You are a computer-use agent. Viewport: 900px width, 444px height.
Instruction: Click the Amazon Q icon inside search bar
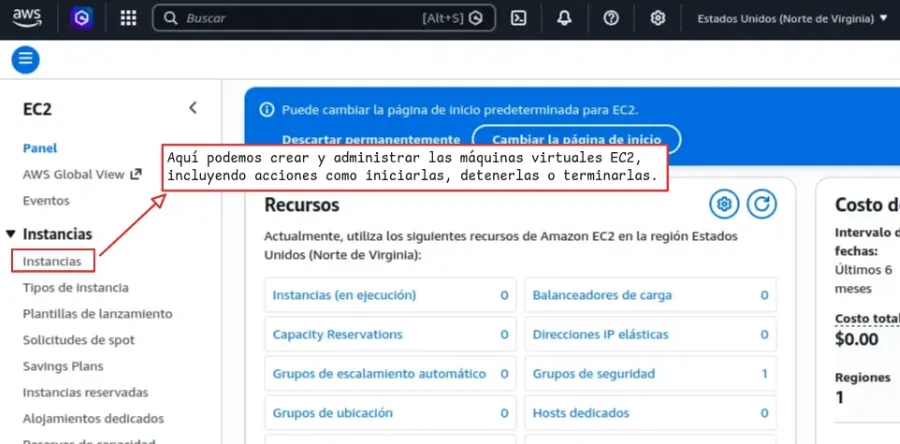[x=476, y=18]
